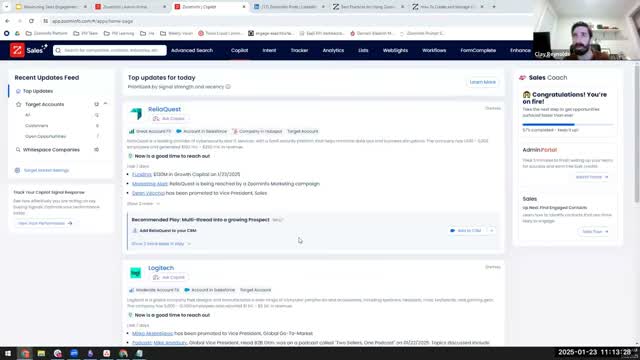Open the Advanced Search menu item

[x=192, y=51]
